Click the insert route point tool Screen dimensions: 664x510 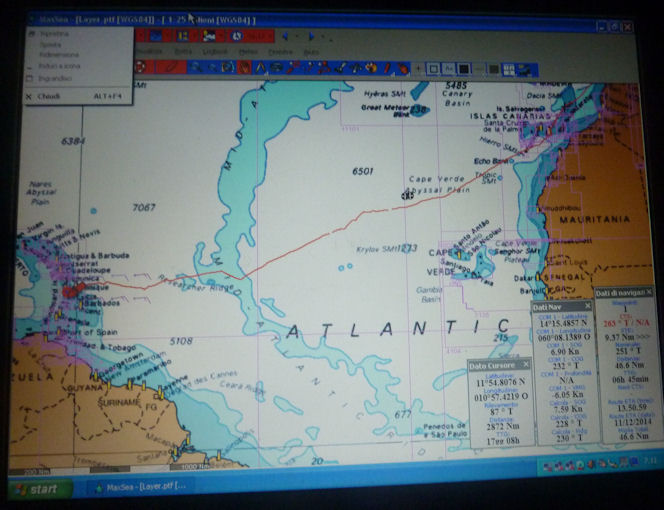click(309, 67)
